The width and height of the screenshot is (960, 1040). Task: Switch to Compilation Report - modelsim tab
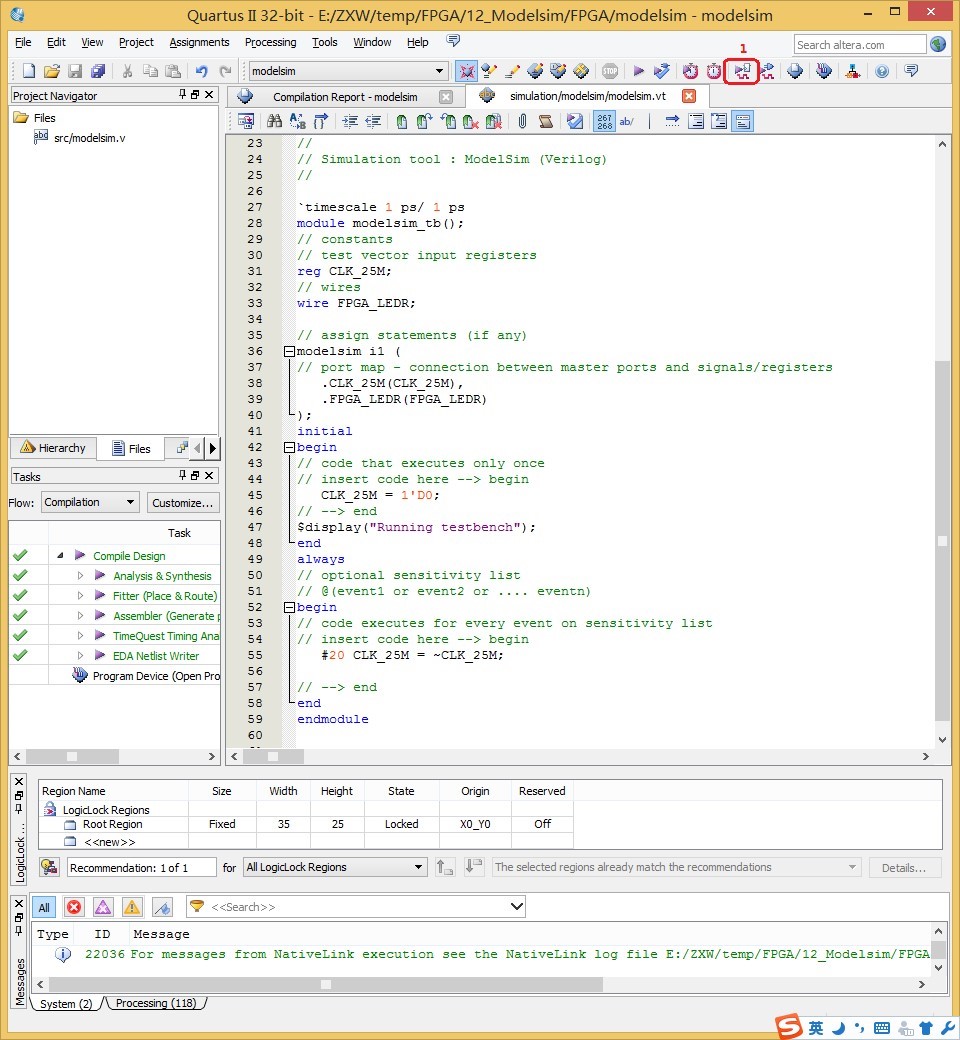click(345, 97)
